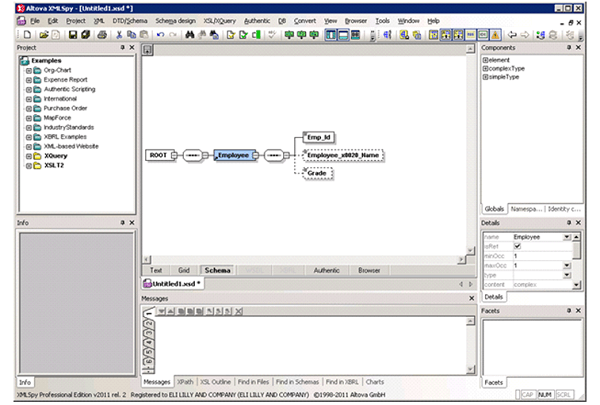The image size is (600, 405).
Task: Open the maxOcc dropdown in Details
Action: point(567,265)
